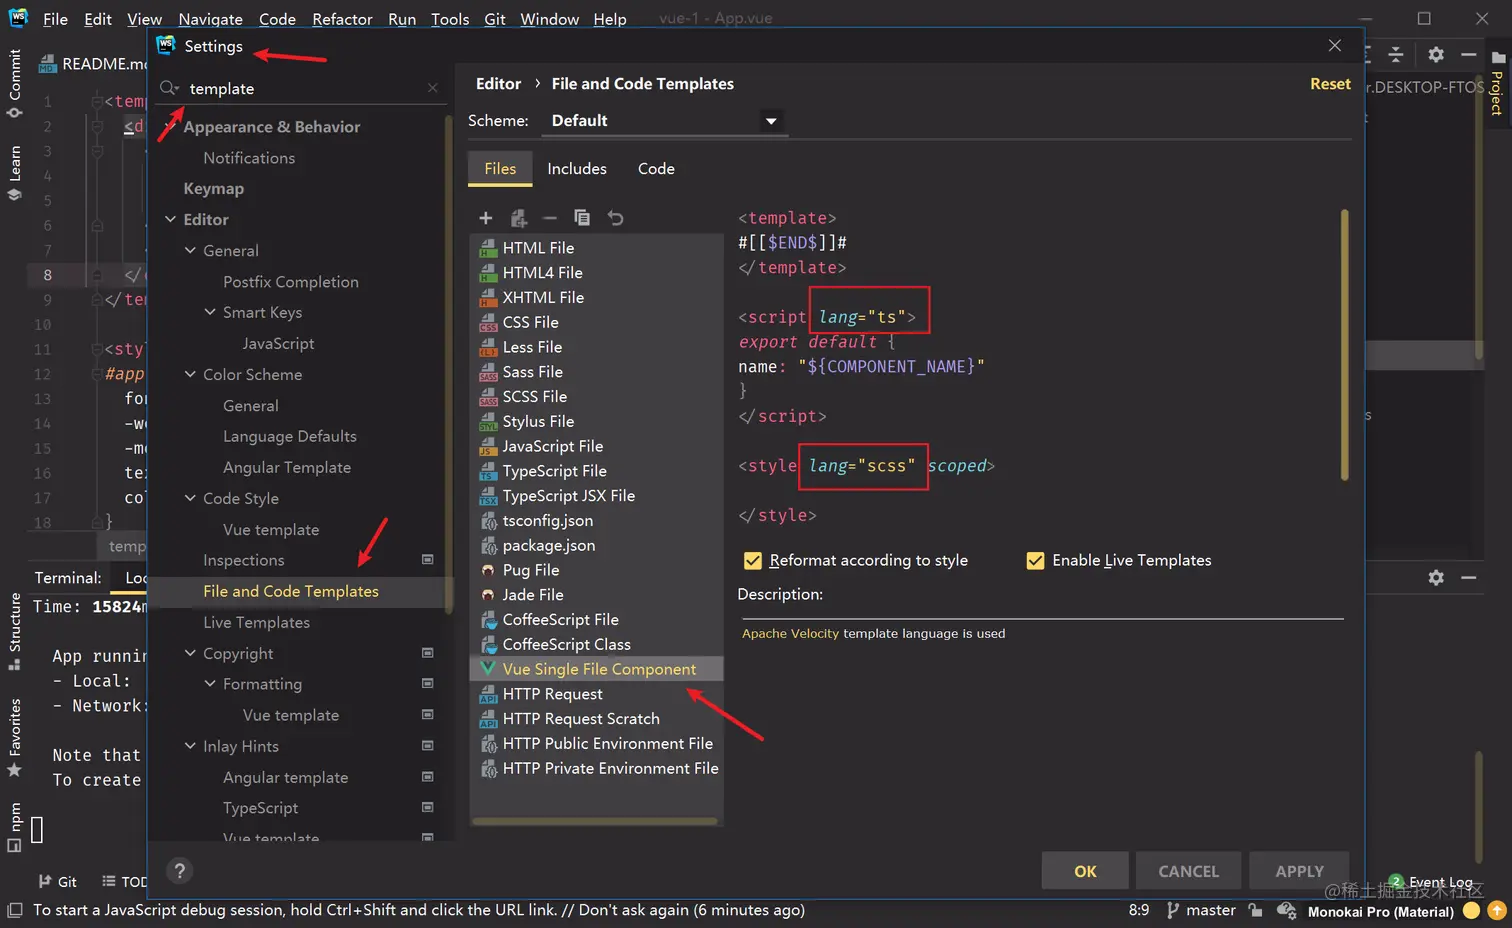This screenshot has width=1512, height=928.
Task: Open the Favorites tool window
Action: pyautogui.click(x=14, y=737)
